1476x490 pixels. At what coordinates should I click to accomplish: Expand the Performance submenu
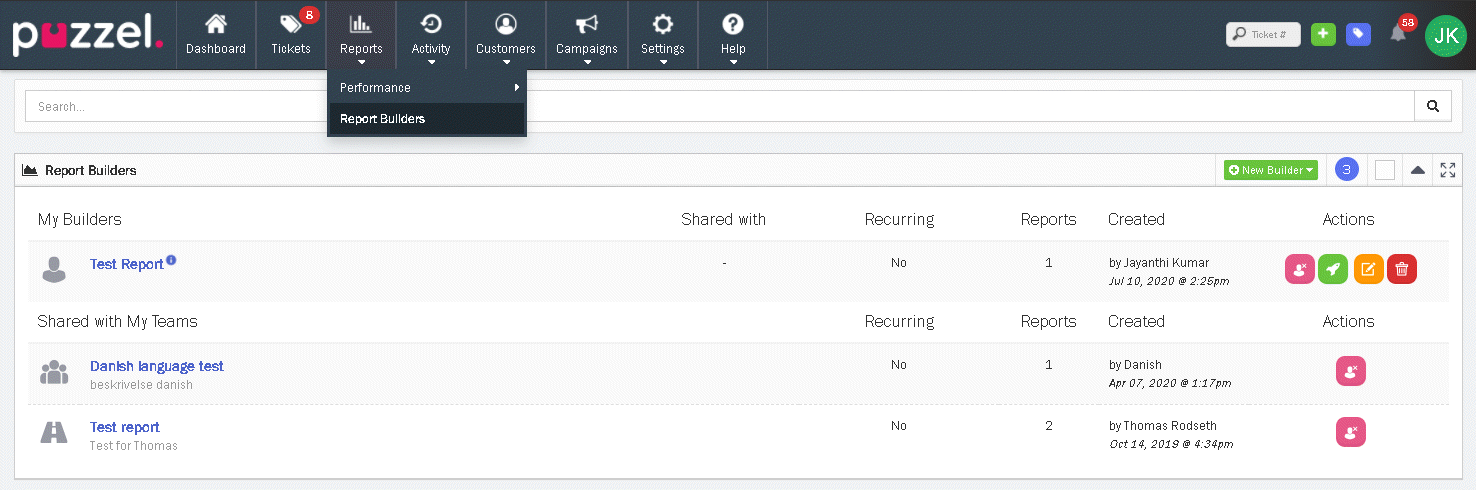(426, 87)
